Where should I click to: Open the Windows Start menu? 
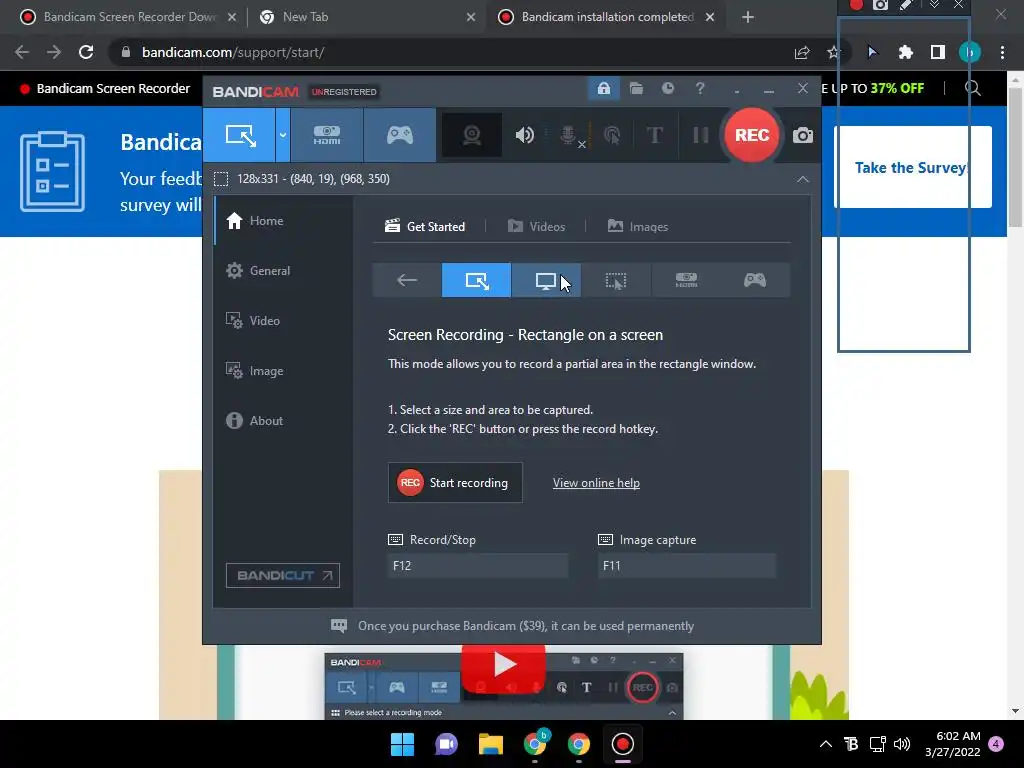[402, 744]
